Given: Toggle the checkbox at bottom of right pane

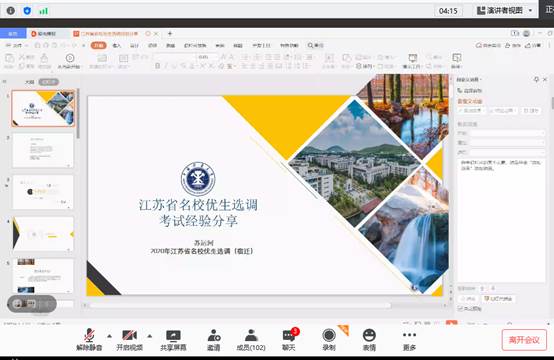Looking at the screenshot, I should coord(460,308).
